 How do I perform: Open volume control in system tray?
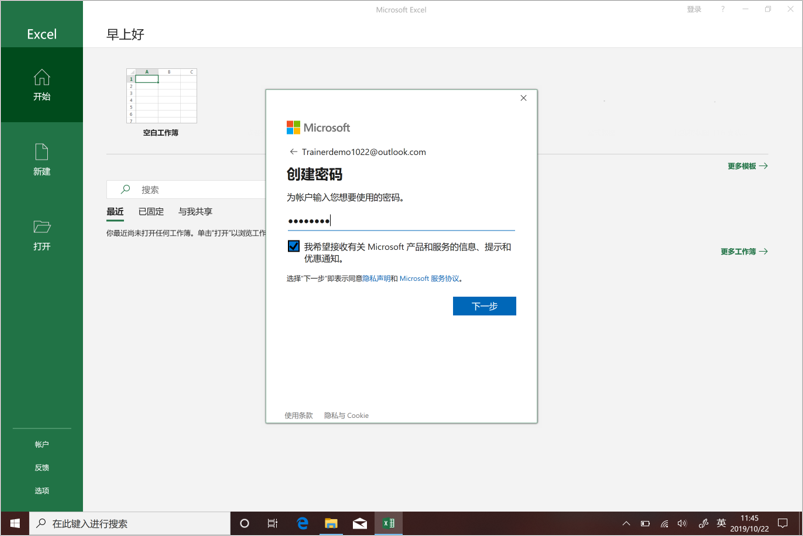(x=682, y=523)
